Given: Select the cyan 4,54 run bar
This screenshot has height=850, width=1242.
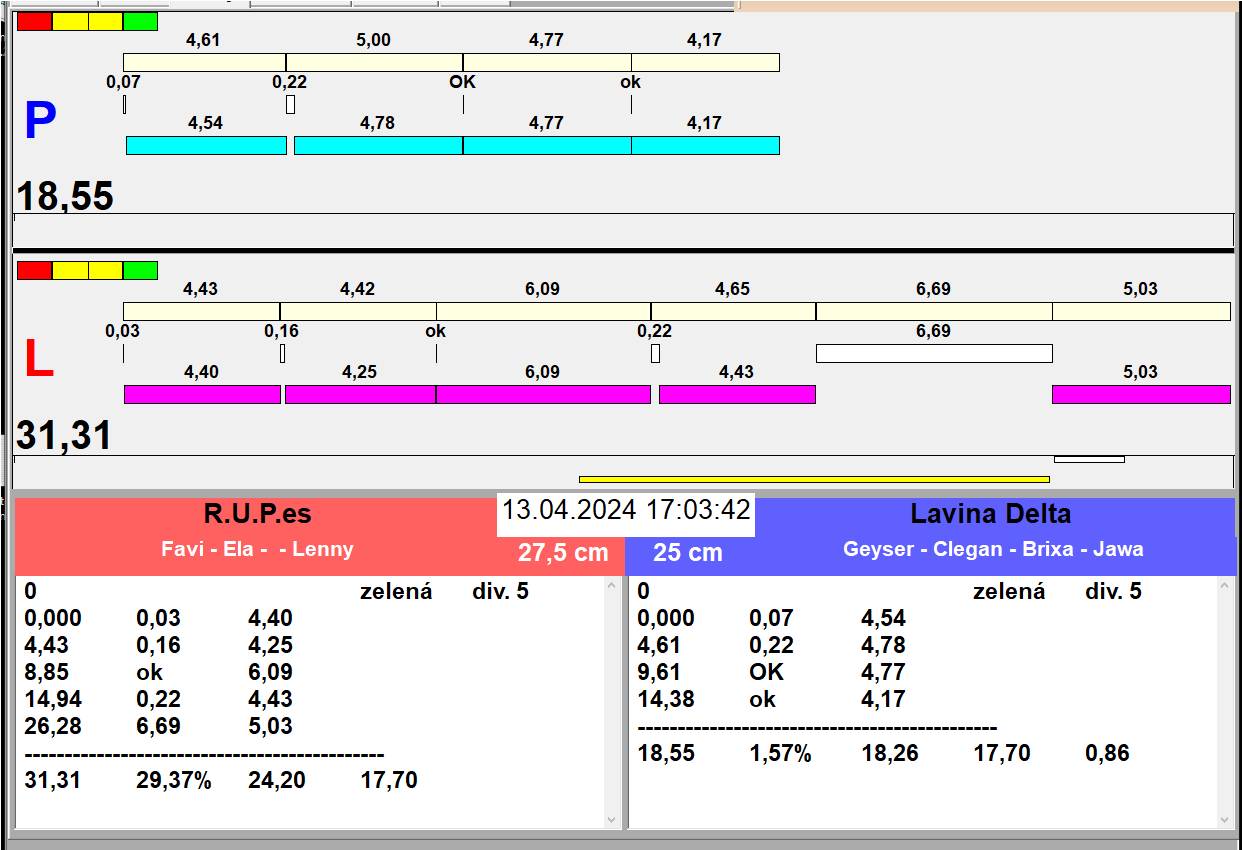Looking at the screenshot, I should coord(206,145).
